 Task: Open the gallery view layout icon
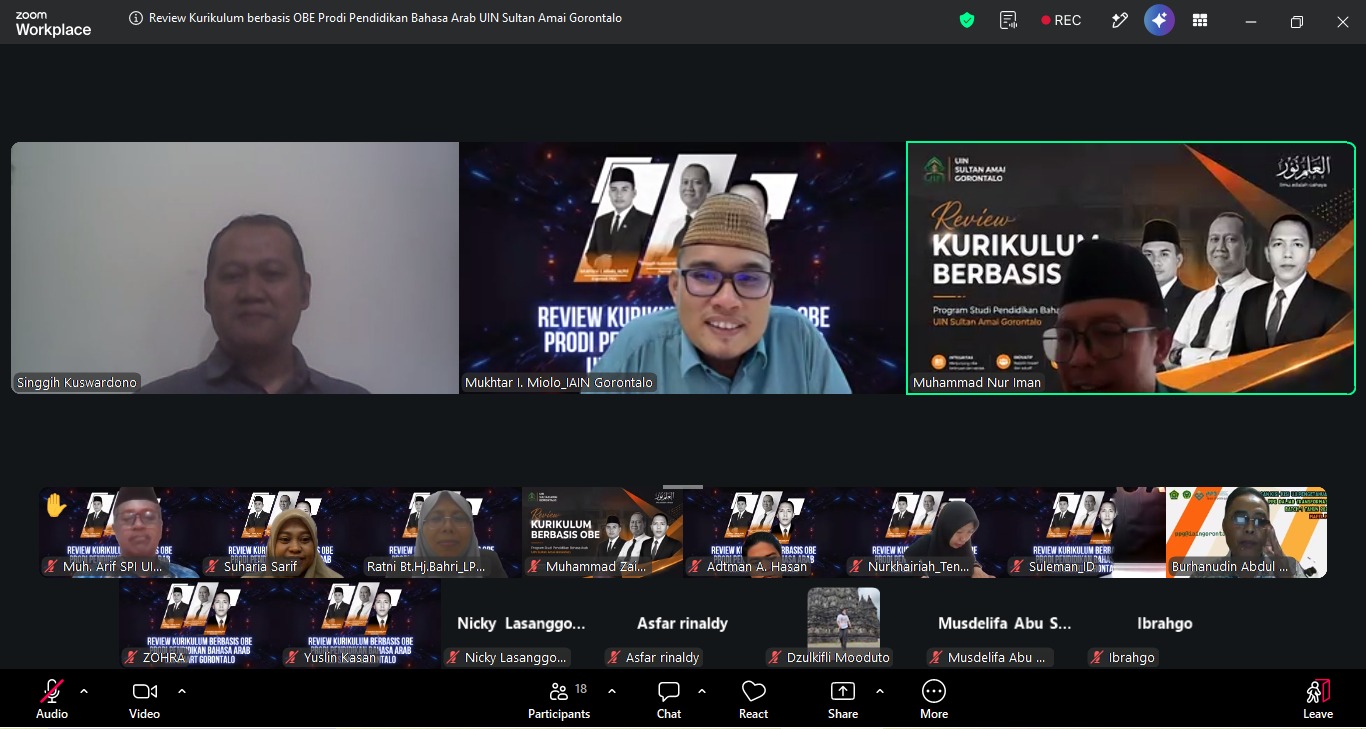coord(1200,20)
